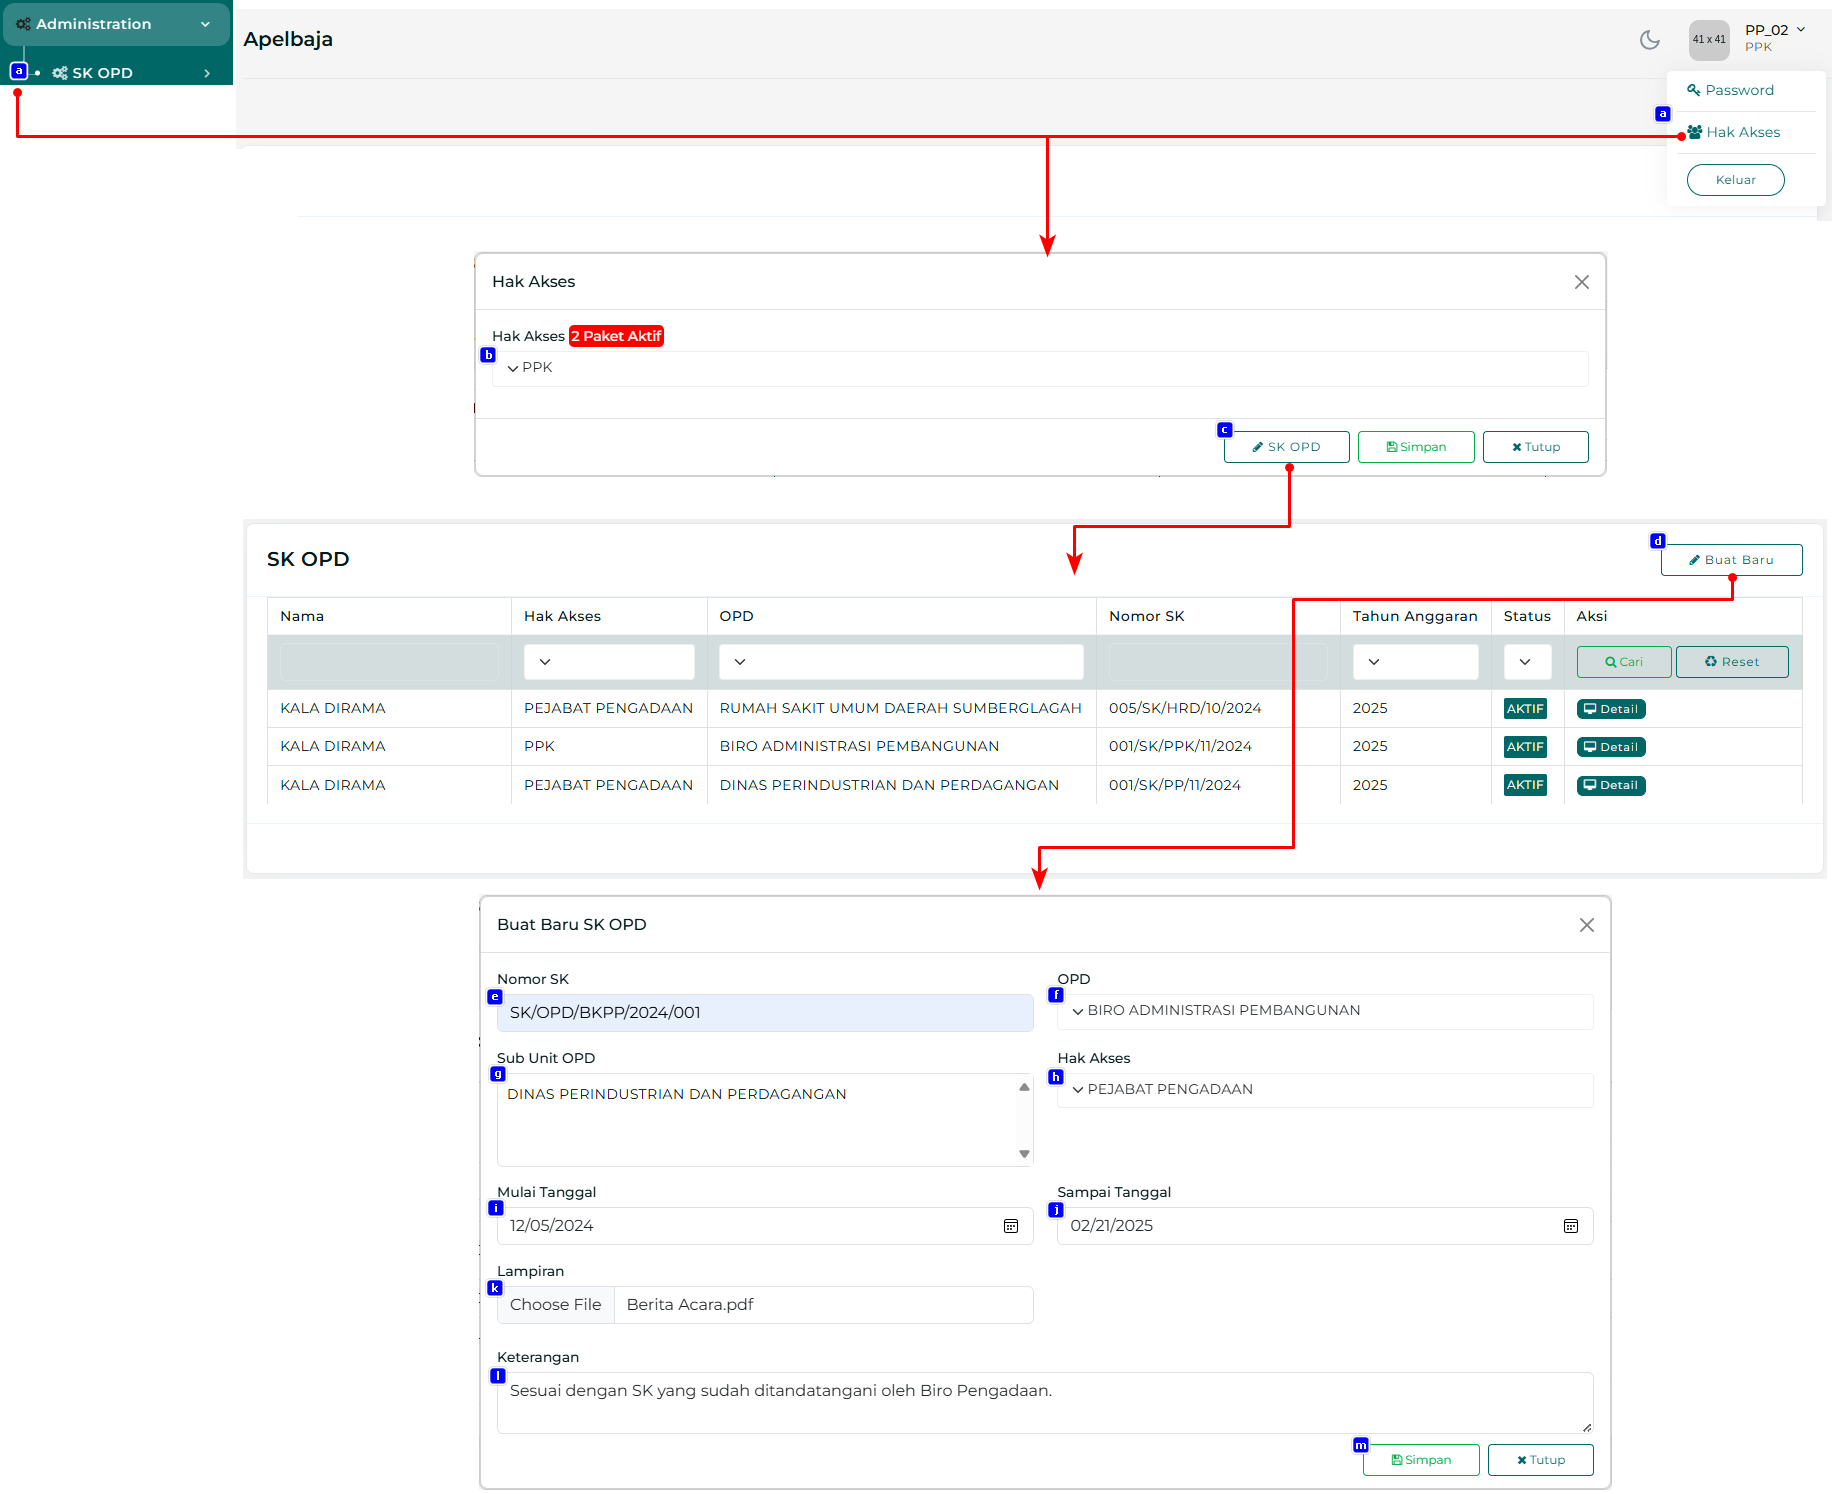Open the PPK Hak Akses dropdown
The image size is (1832, 1494).
coord(1040,368)
